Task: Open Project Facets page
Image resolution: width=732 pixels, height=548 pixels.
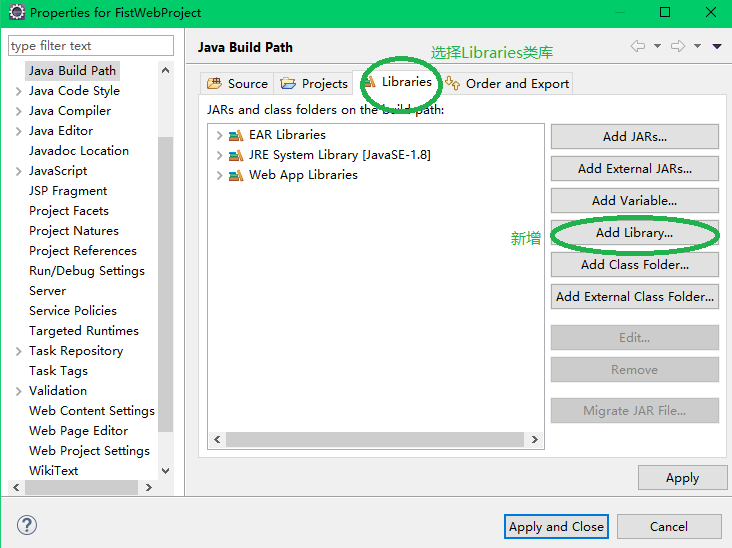Action: [69, 211]
